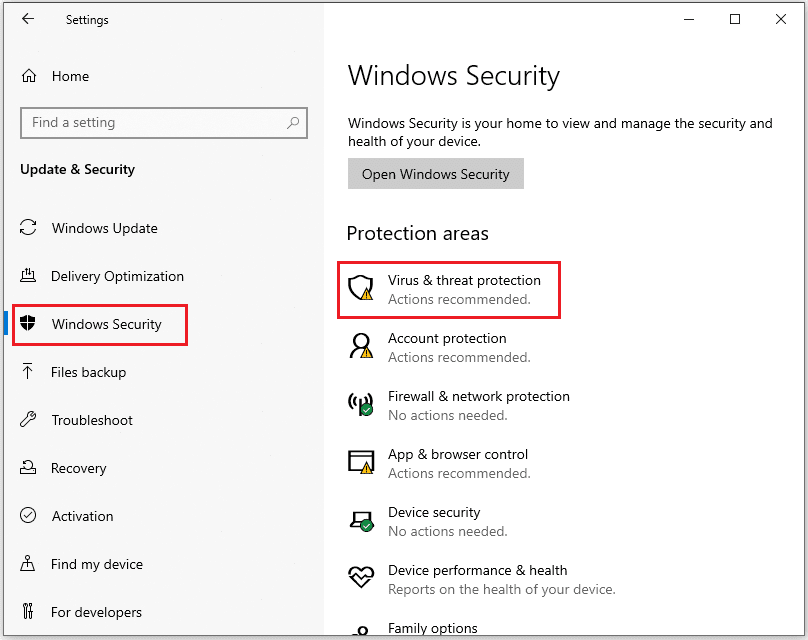Click the App & browser control icon
The height and width of the screenshot is (640, 808).
coord(361,463)
